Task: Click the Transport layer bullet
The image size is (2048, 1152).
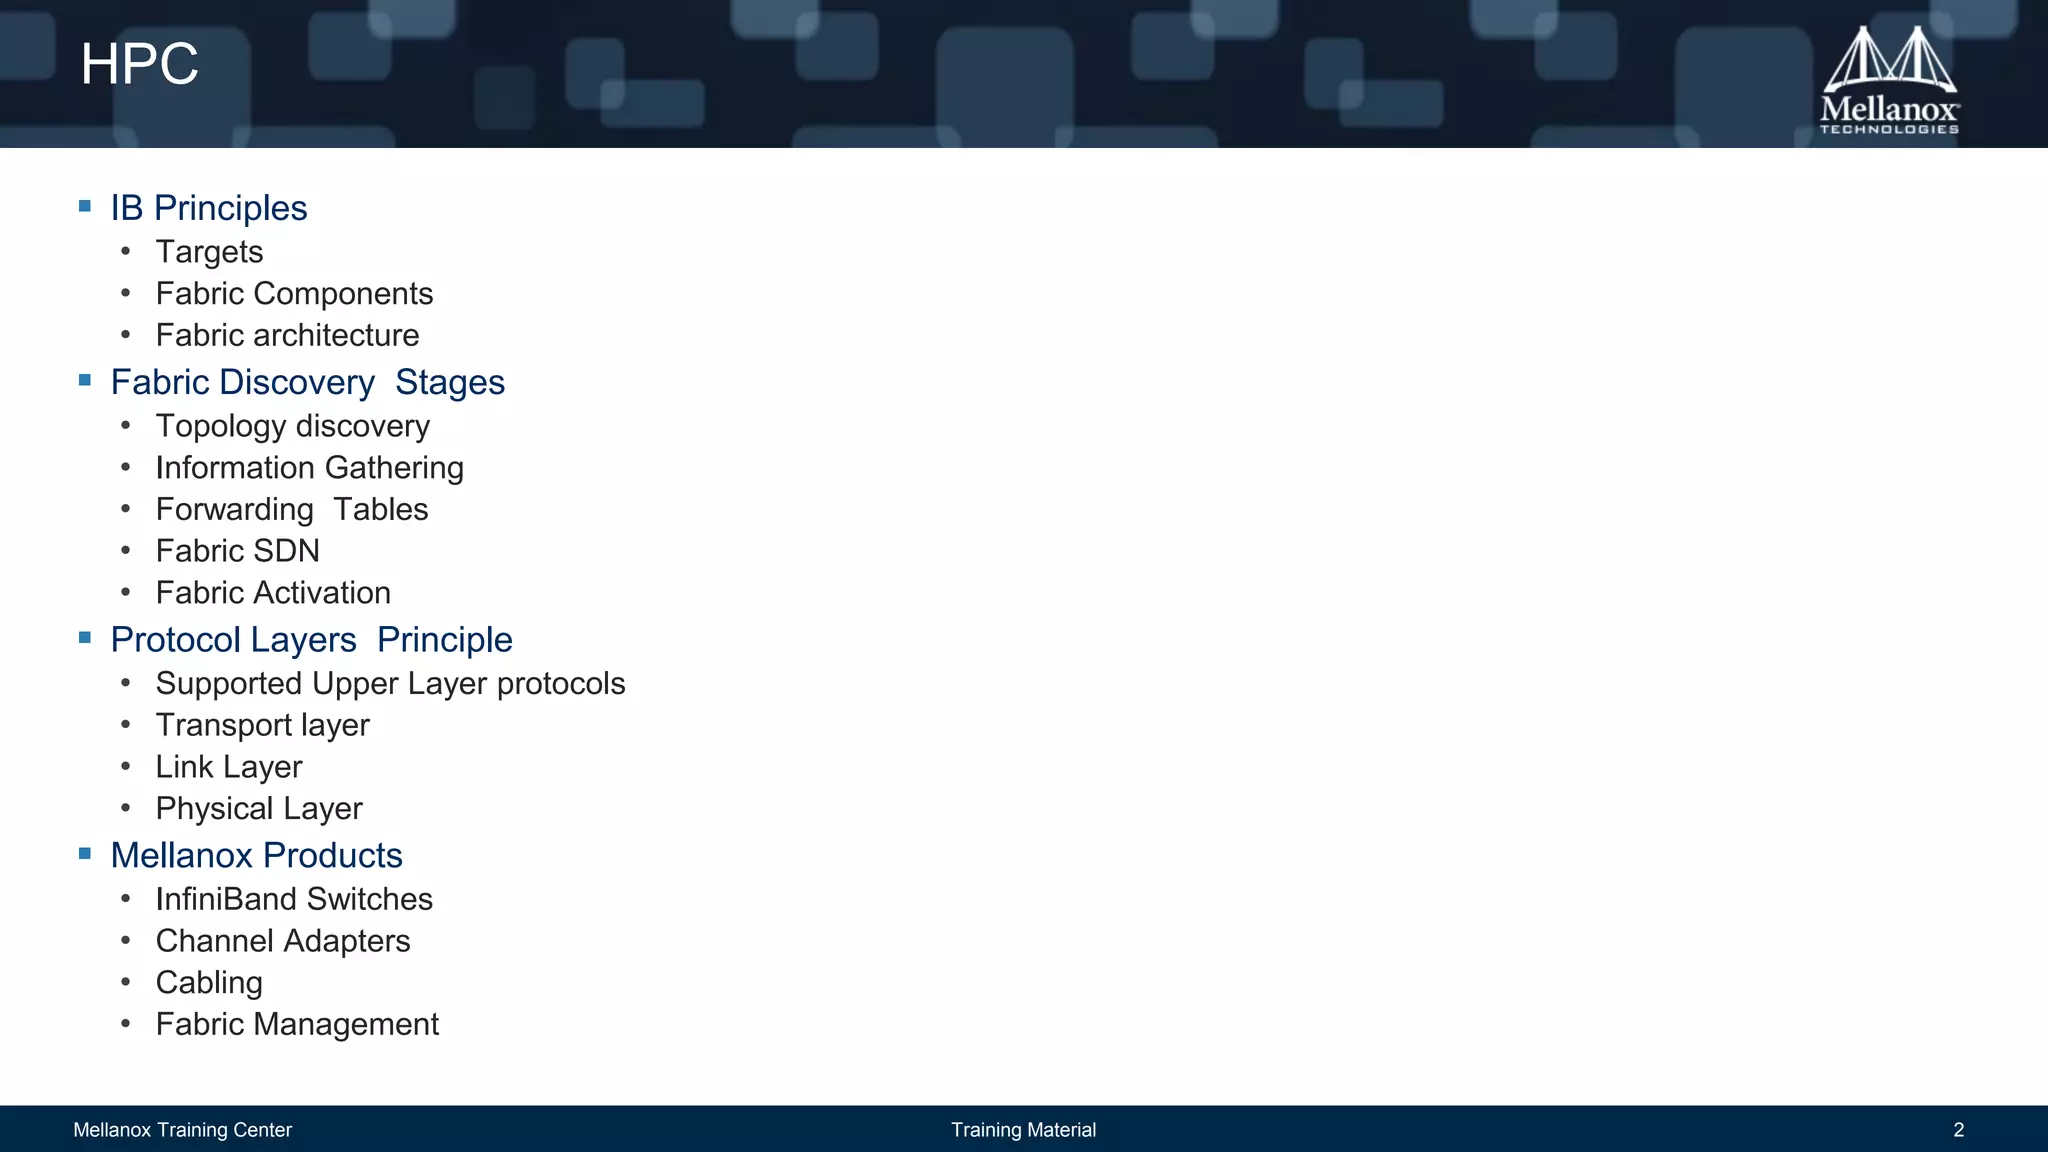Action: (x=262, y=725)
